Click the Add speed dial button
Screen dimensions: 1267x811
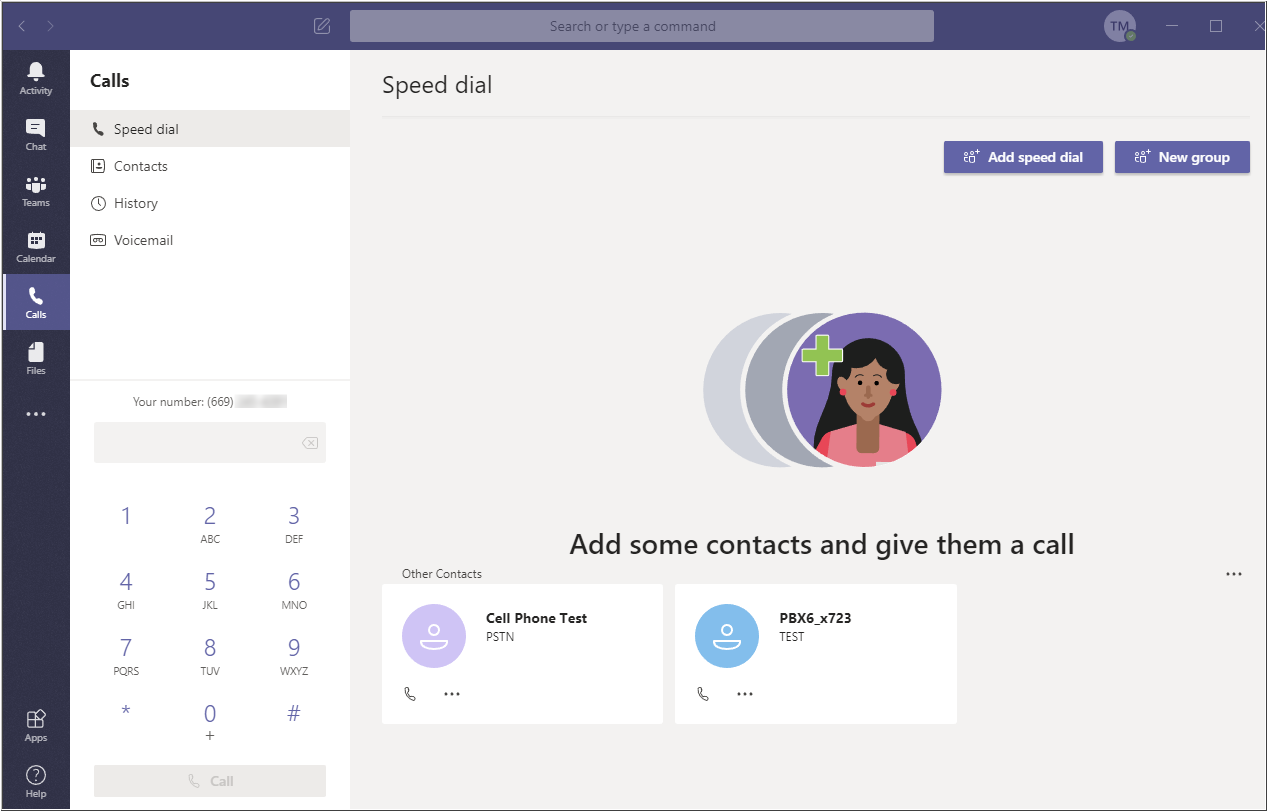1023,157
